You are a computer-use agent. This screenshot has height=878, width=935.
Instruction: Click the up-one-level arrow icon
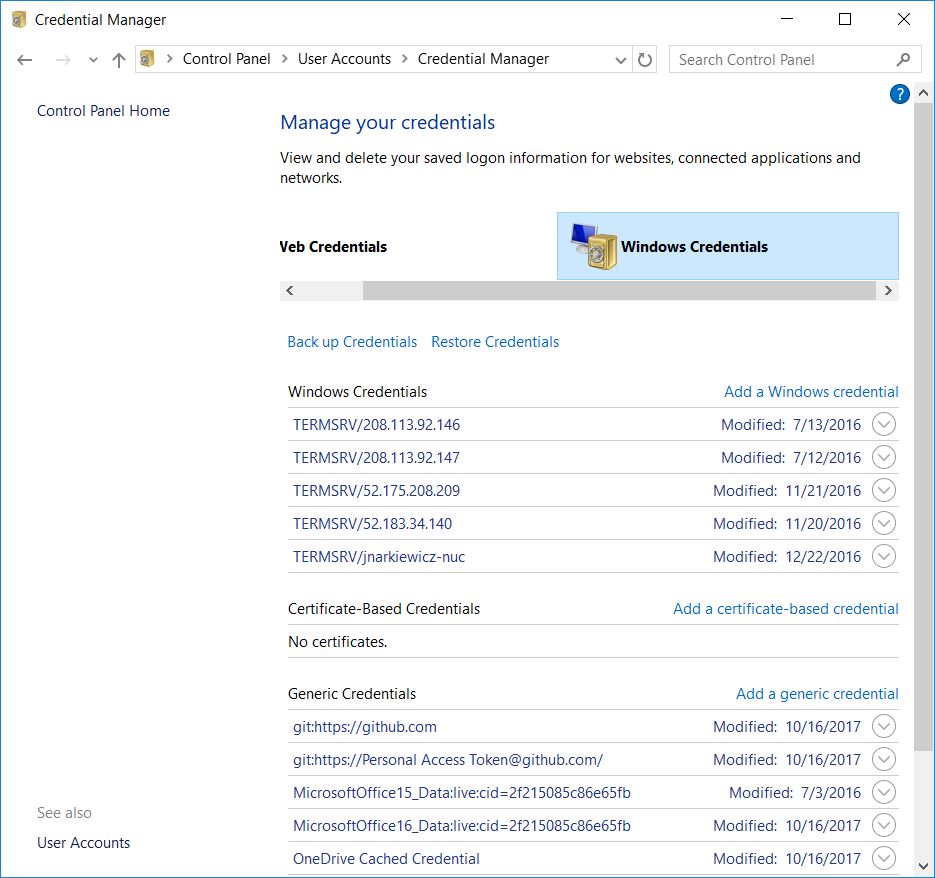[117, 59]
